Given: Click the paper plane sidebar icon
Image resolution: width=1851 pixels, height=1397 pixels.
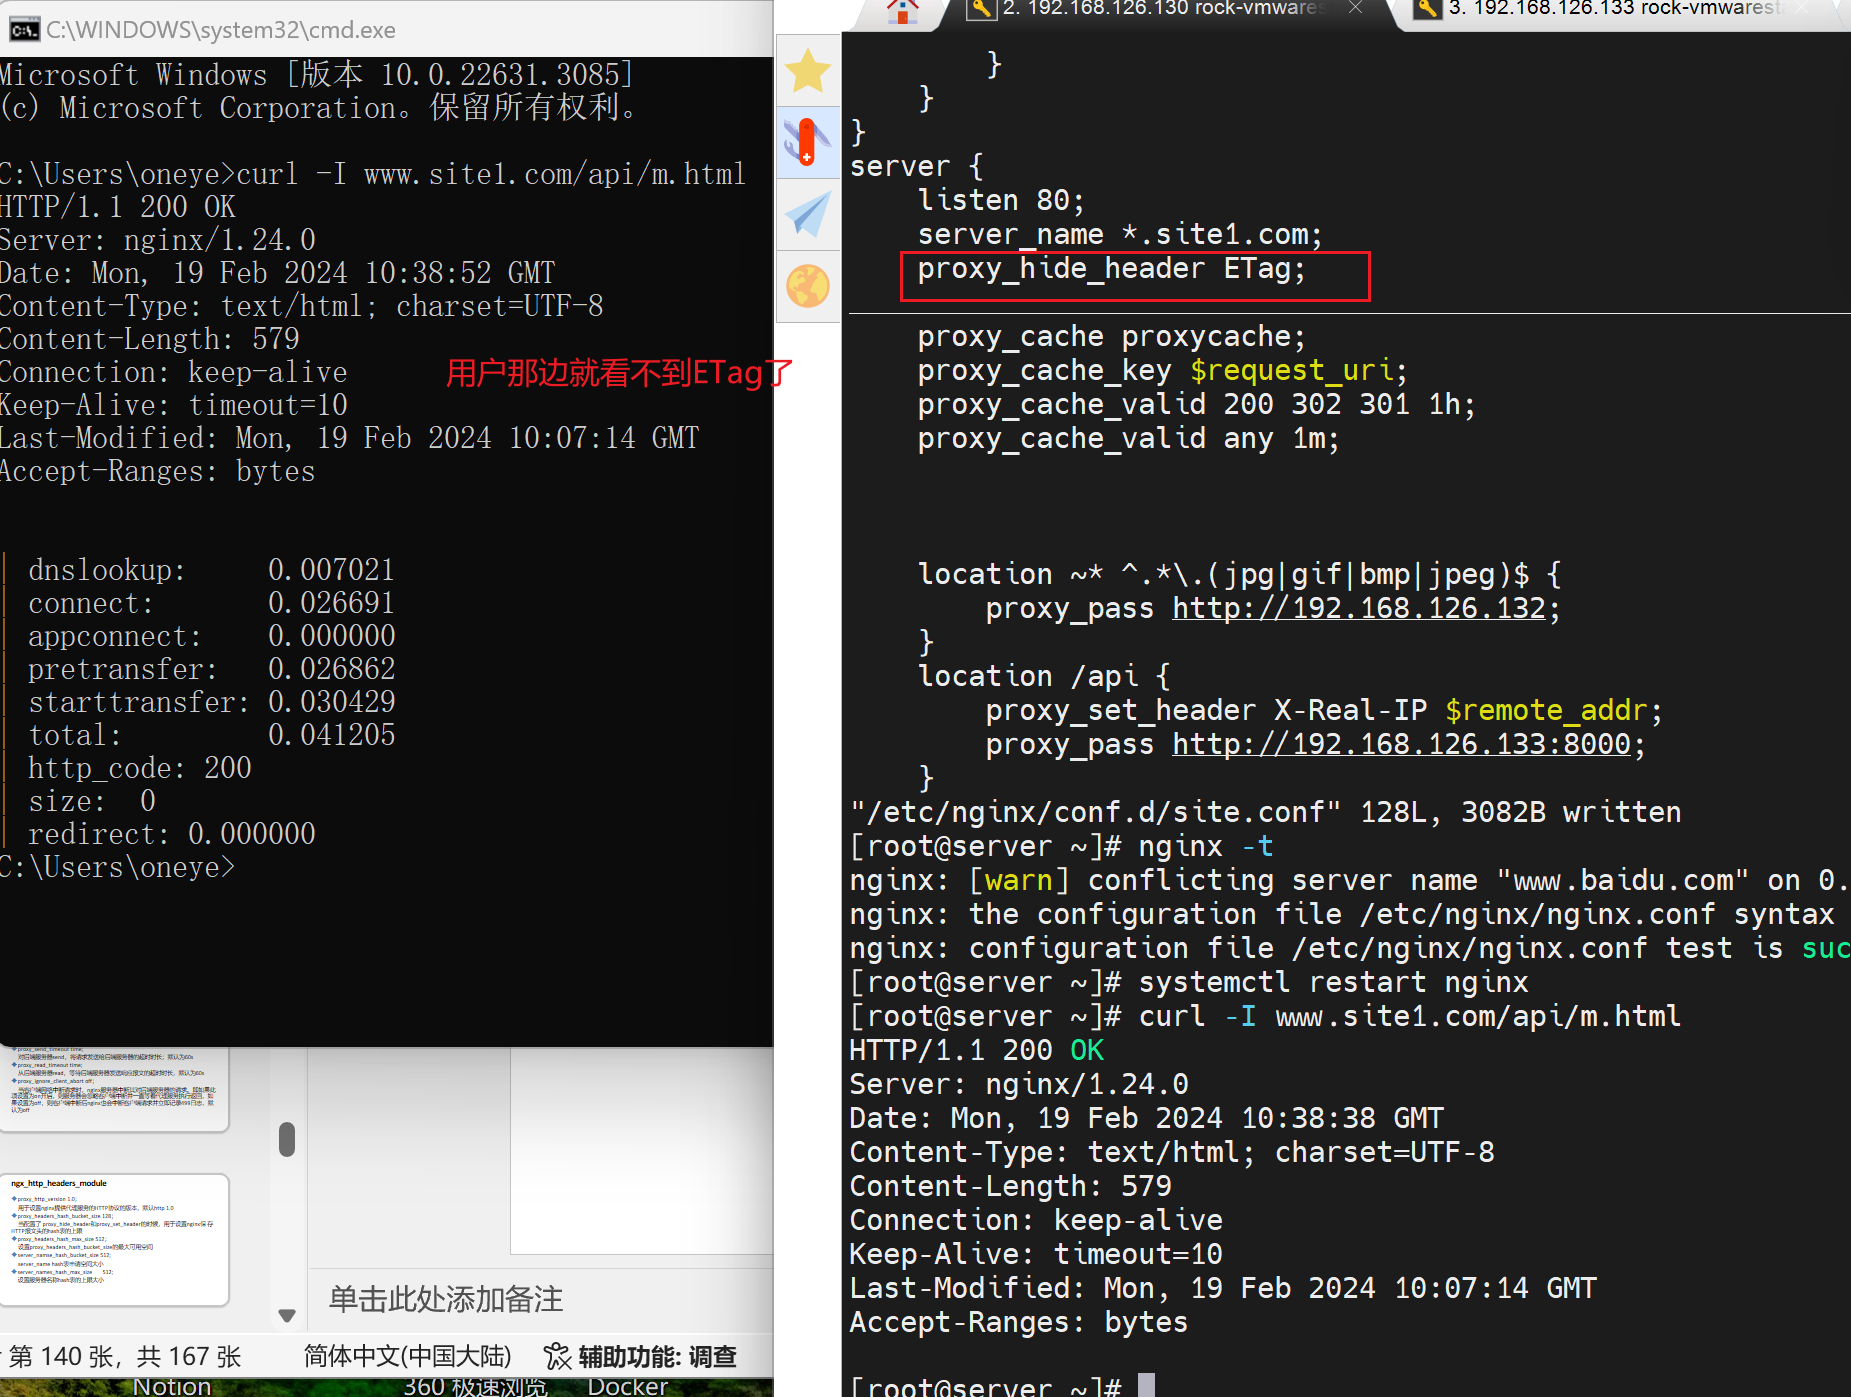Looking at the screenshot, I should [807, 214].
